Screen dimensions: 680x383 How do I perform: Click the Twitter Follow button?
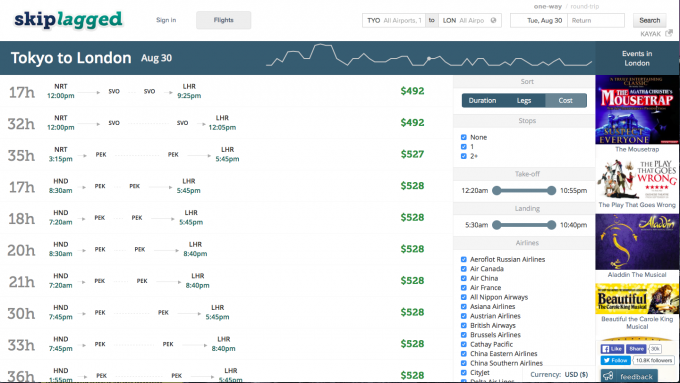click(x=615, y=360)
